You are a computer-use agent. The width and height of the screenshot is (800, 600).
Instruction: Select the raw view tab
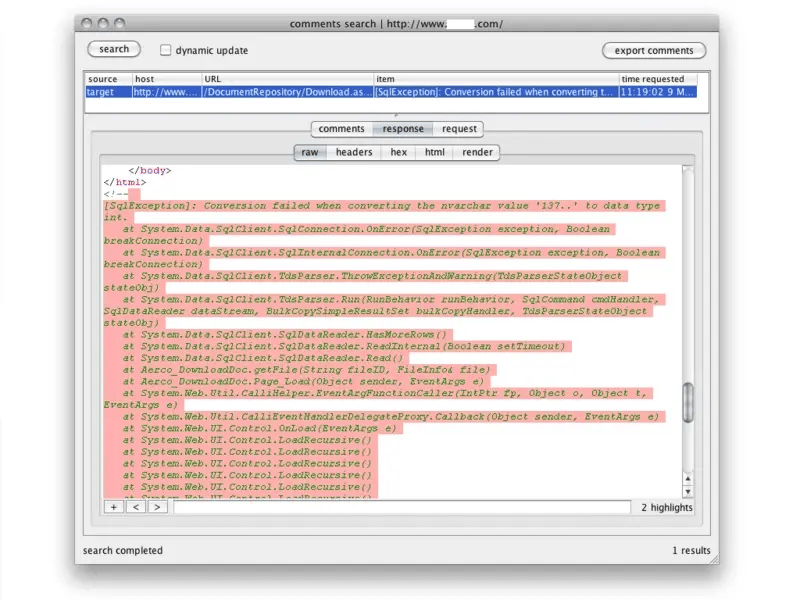(310, 152)
